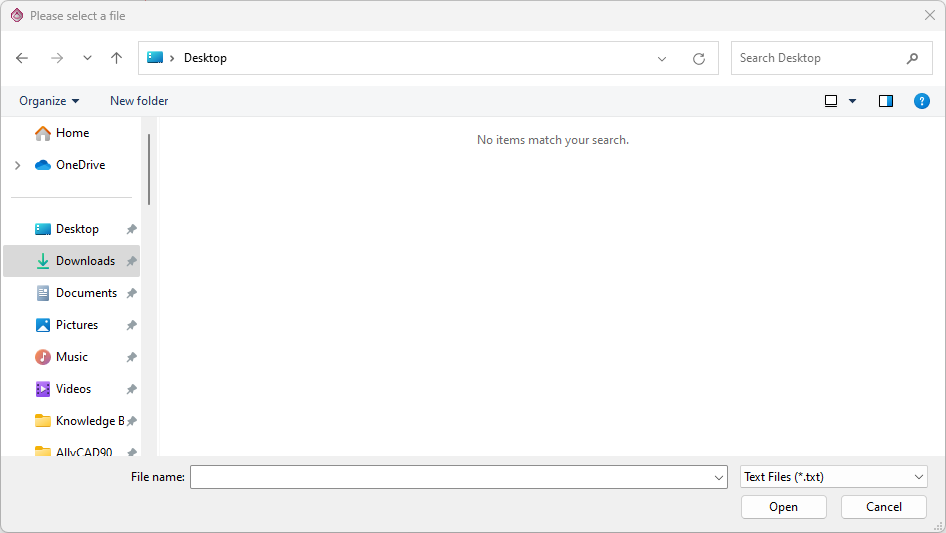Click the File name input field
Viewport: 946px width, 533px height.
(450, 477)
